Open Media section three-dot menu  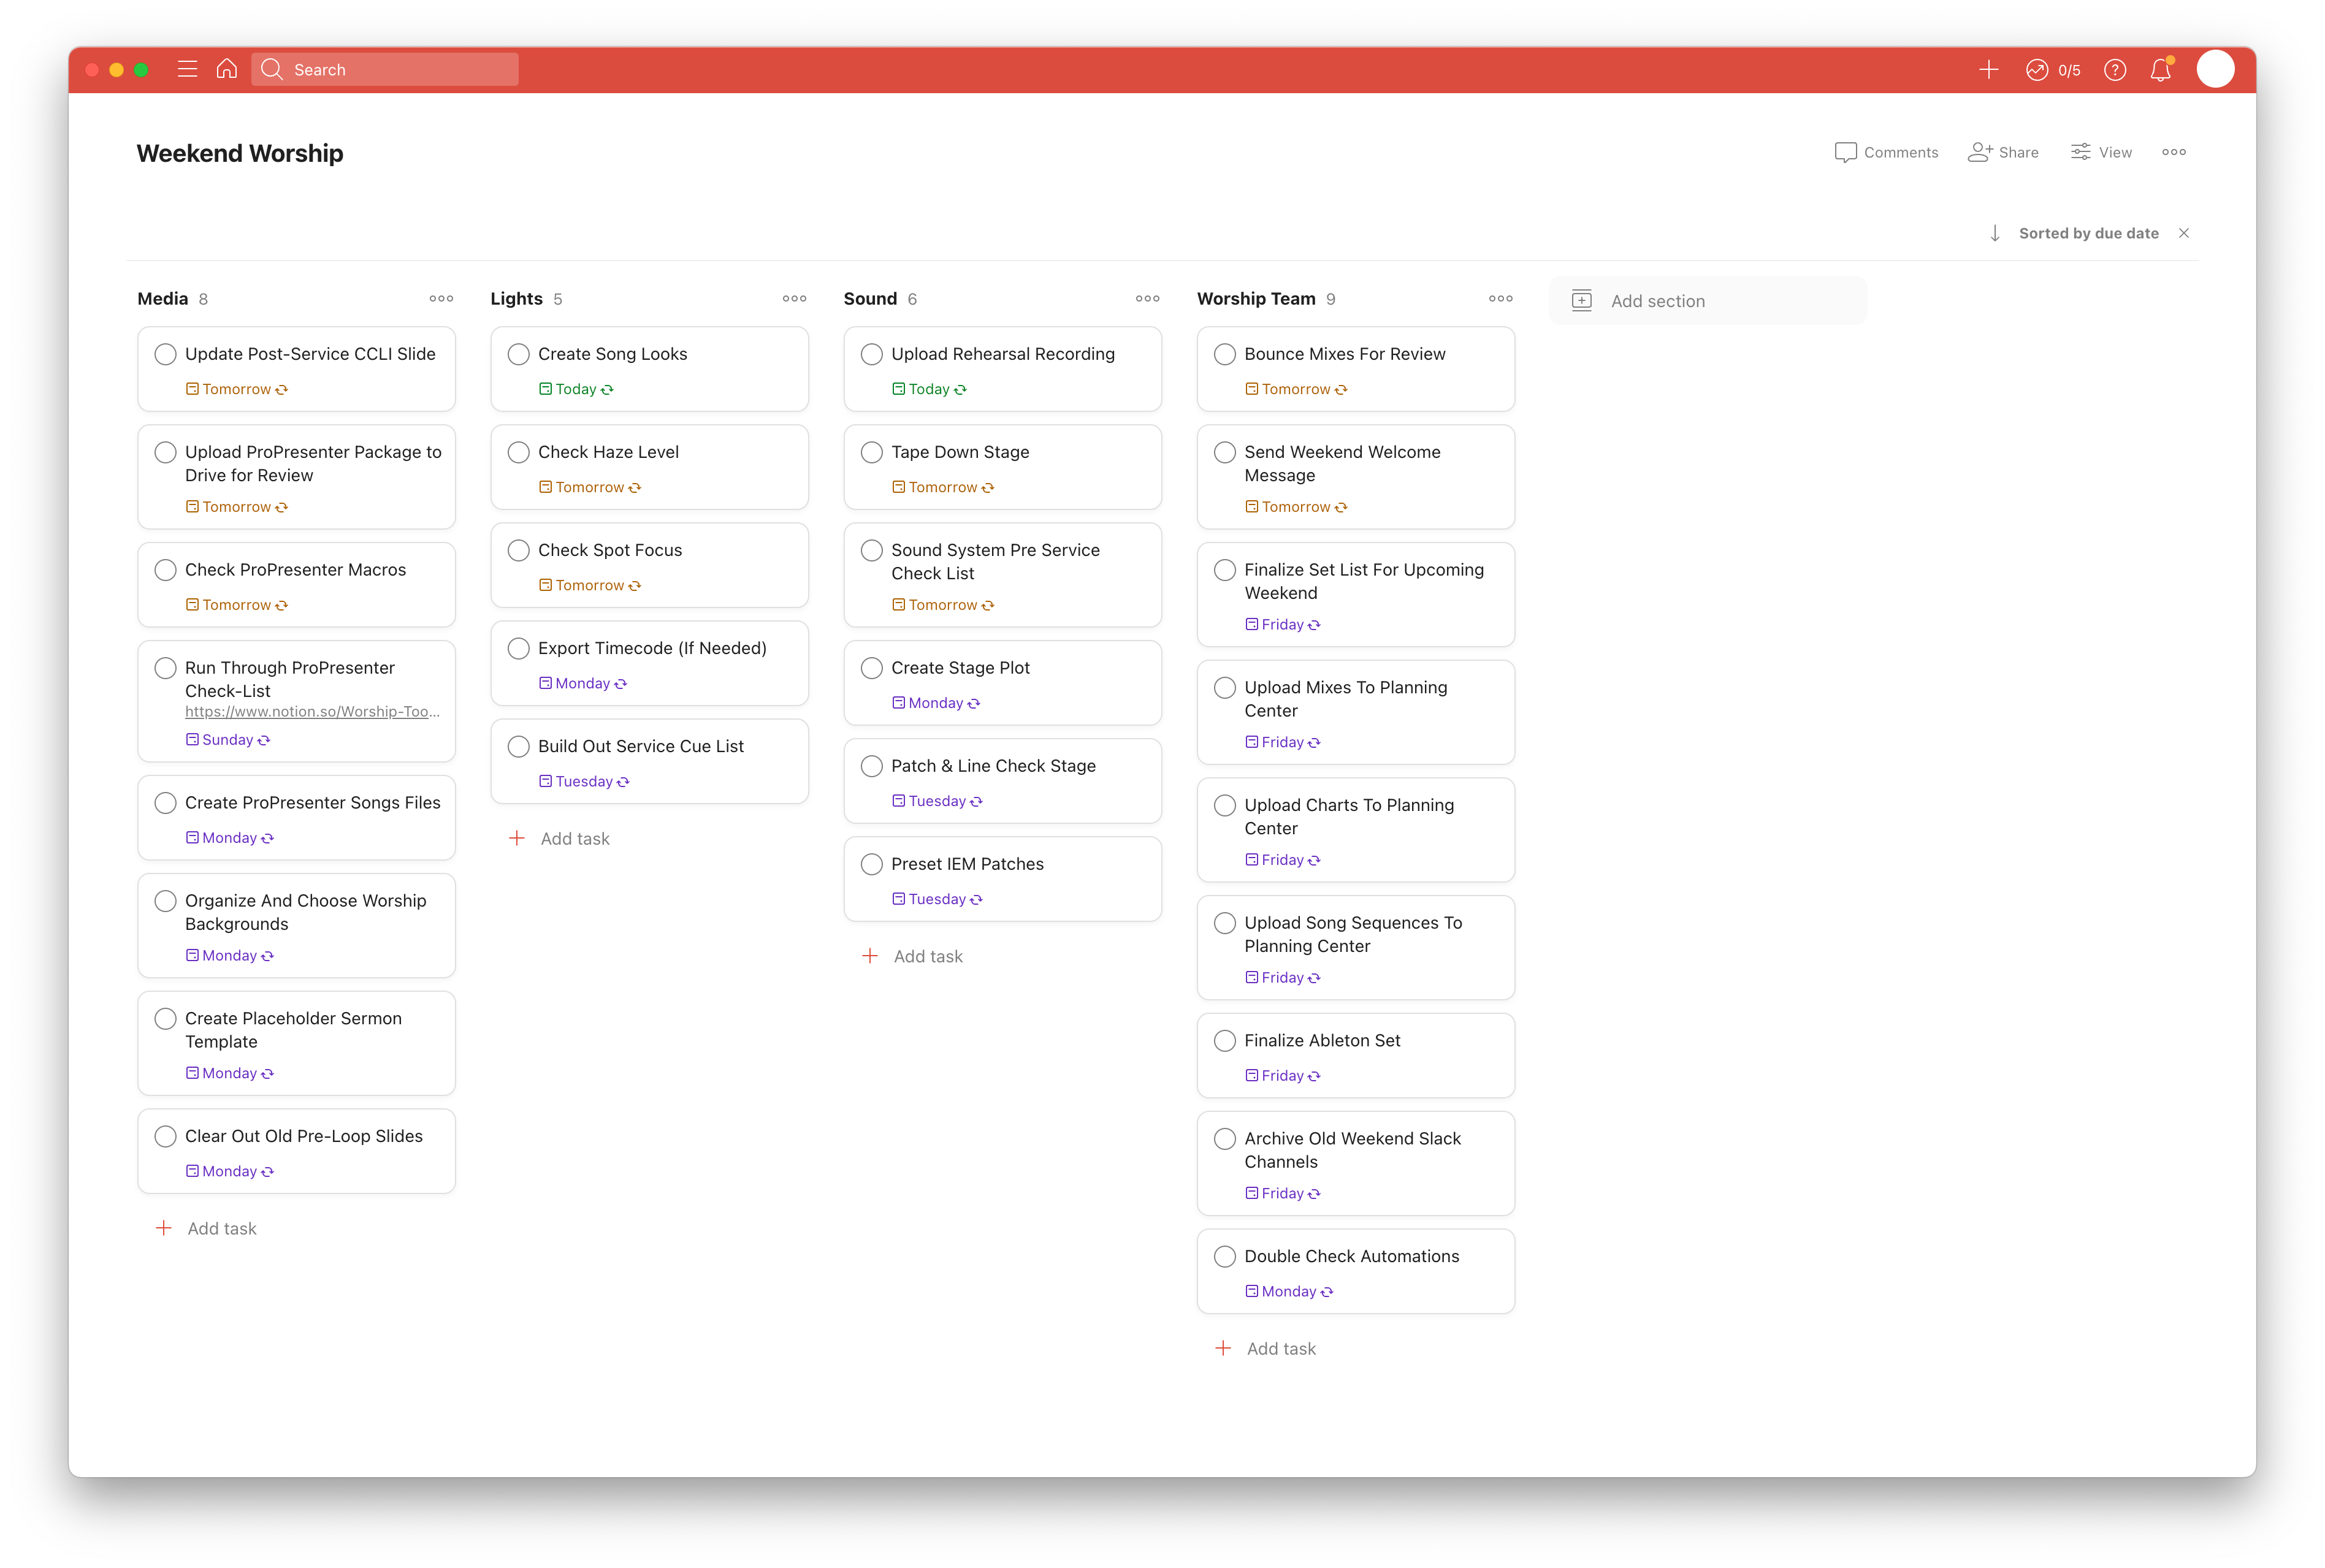coord(441,299)
